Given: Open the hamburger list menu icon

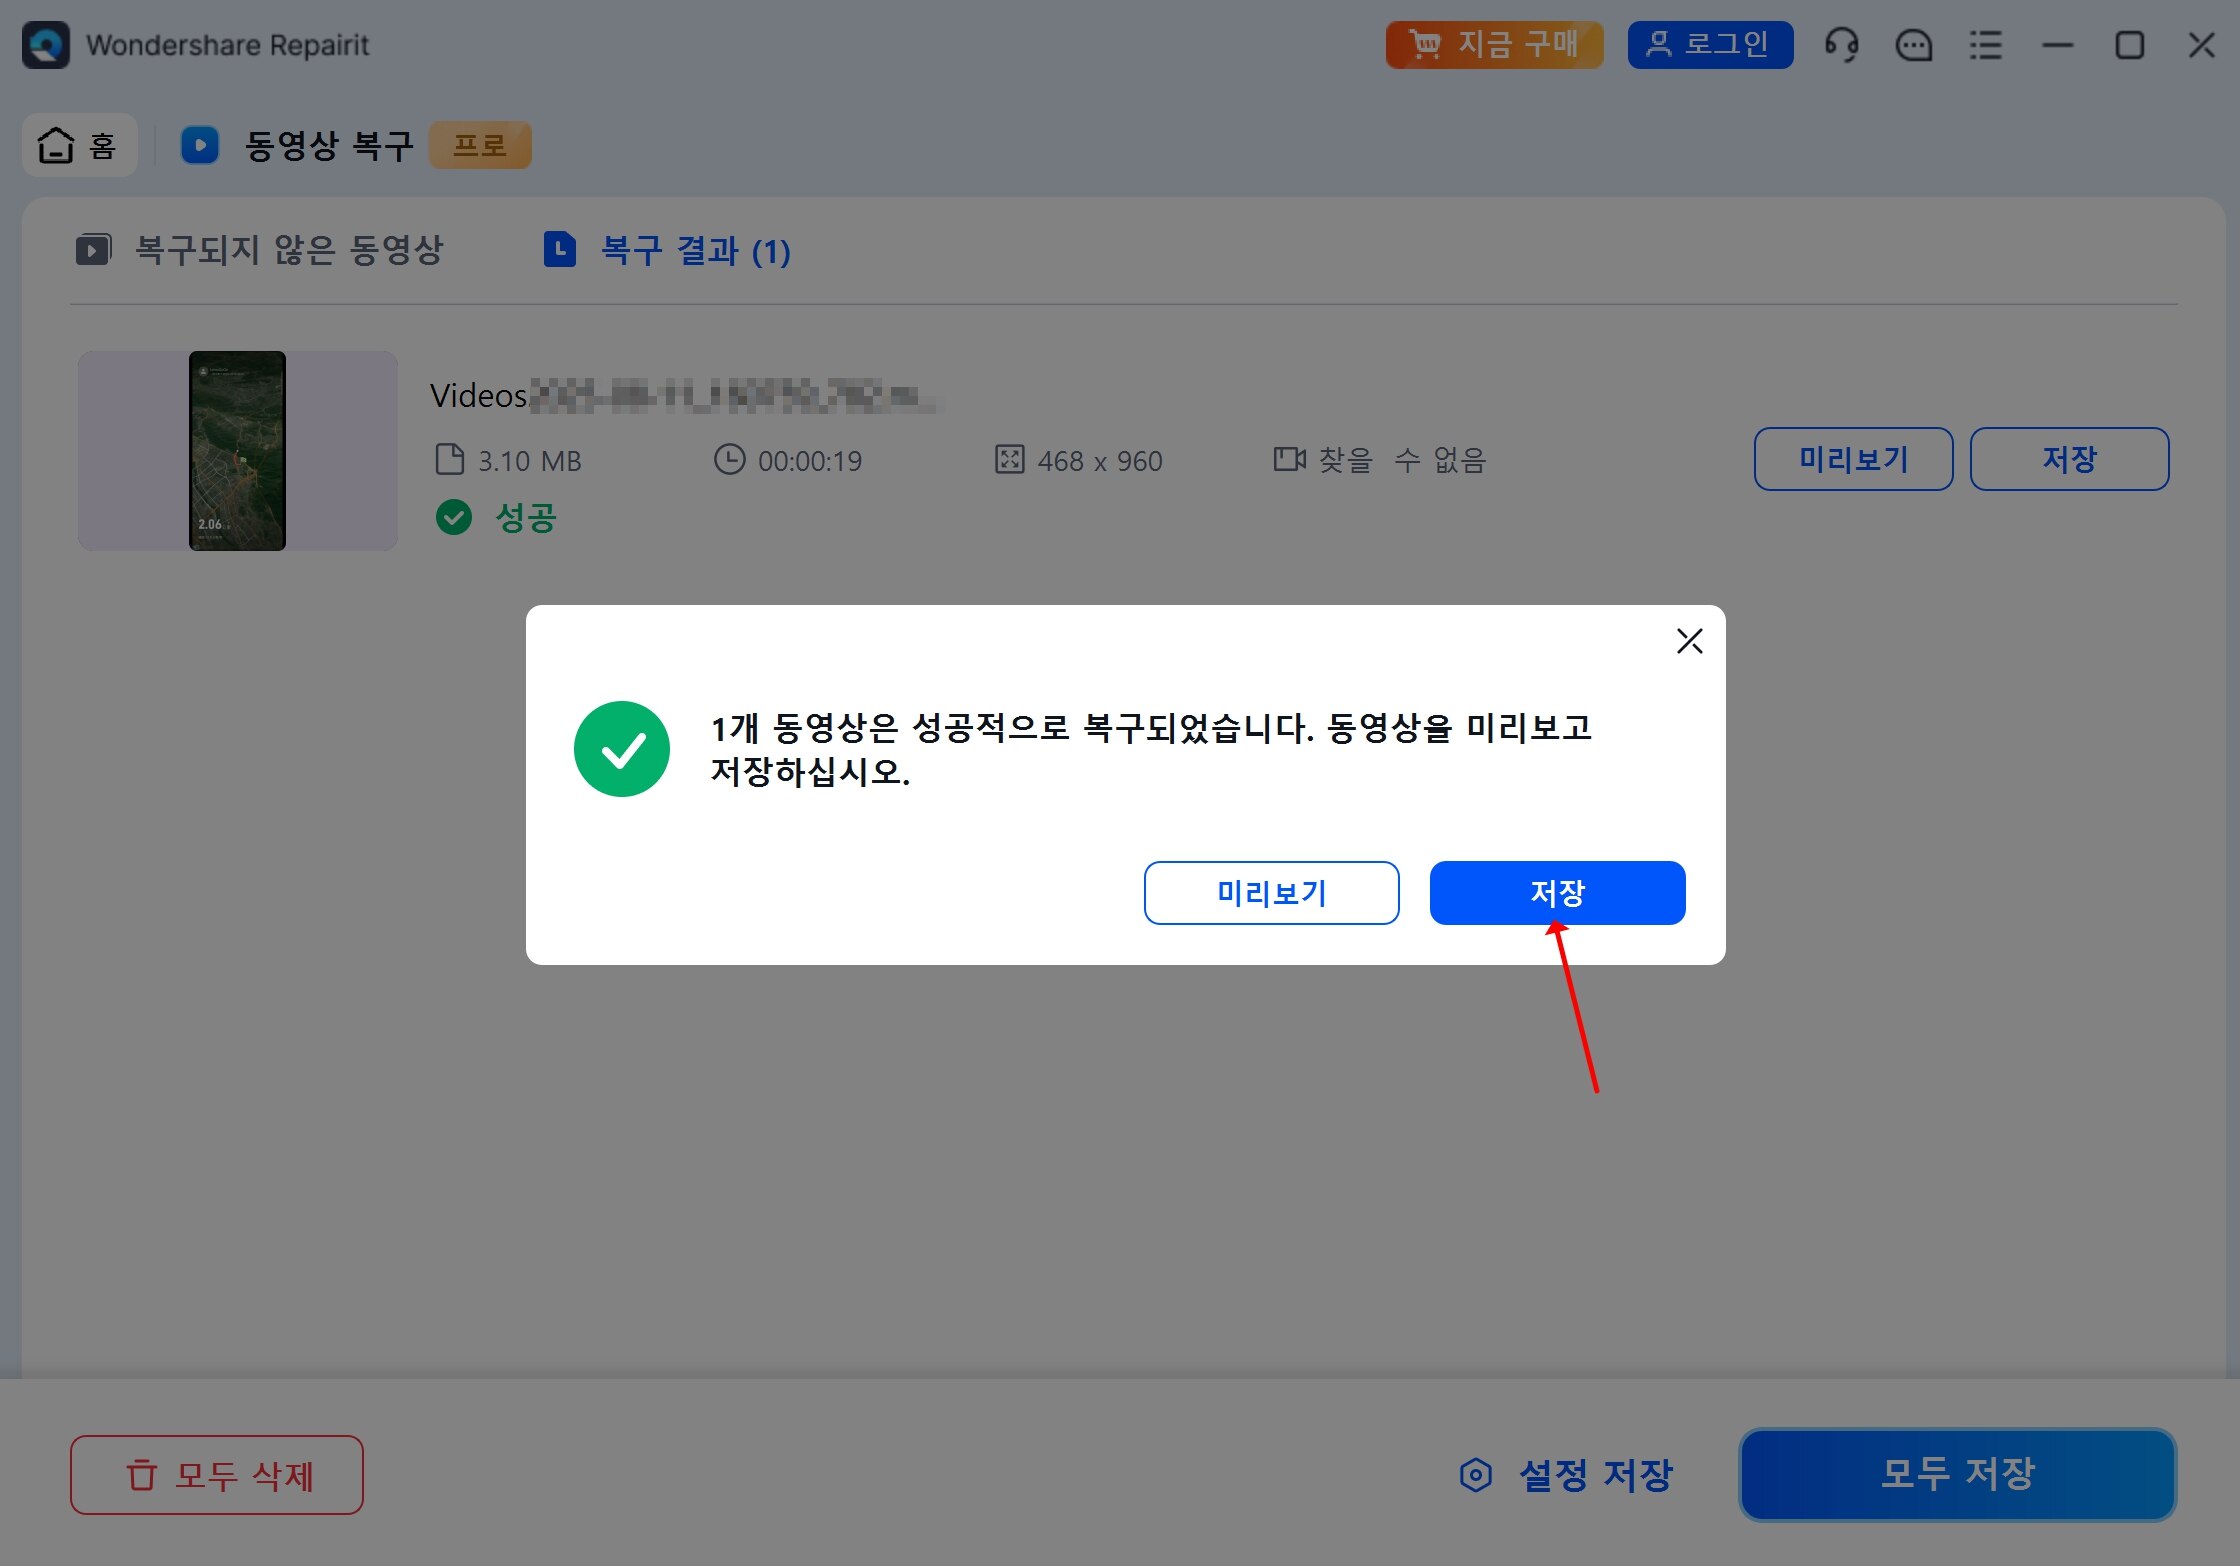Looking at the screenshot, I should [x=1985, y=45].
